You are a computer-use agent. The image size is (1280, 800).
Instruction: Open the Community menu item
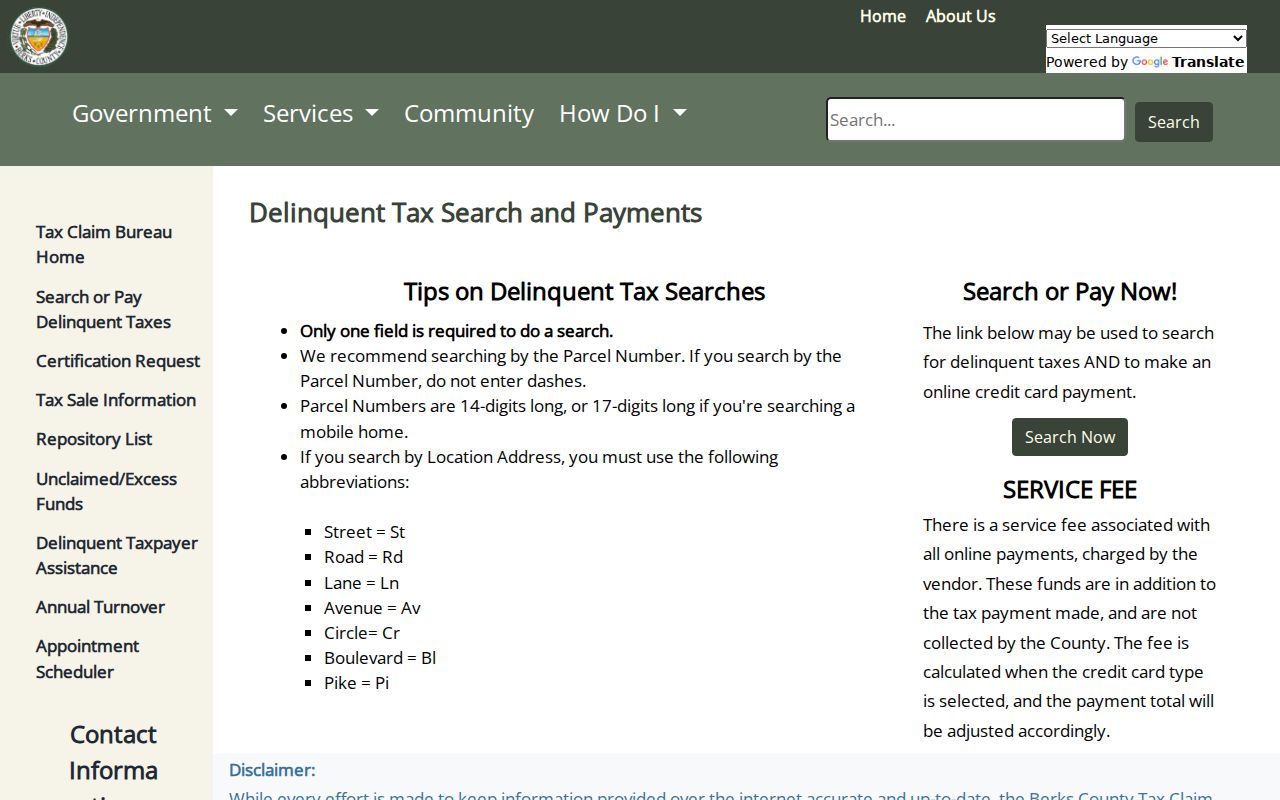pyautogui.click(x=469, y=113)
